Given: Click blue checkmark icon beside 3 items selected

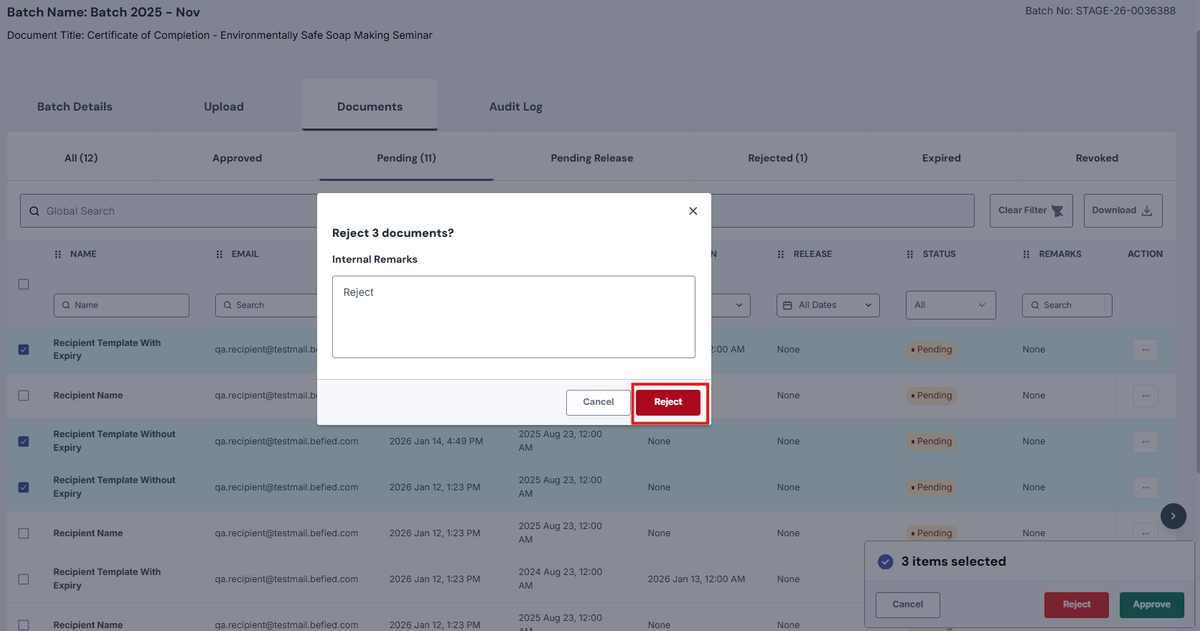Looking at the screenshot, I should pos(885,562).
